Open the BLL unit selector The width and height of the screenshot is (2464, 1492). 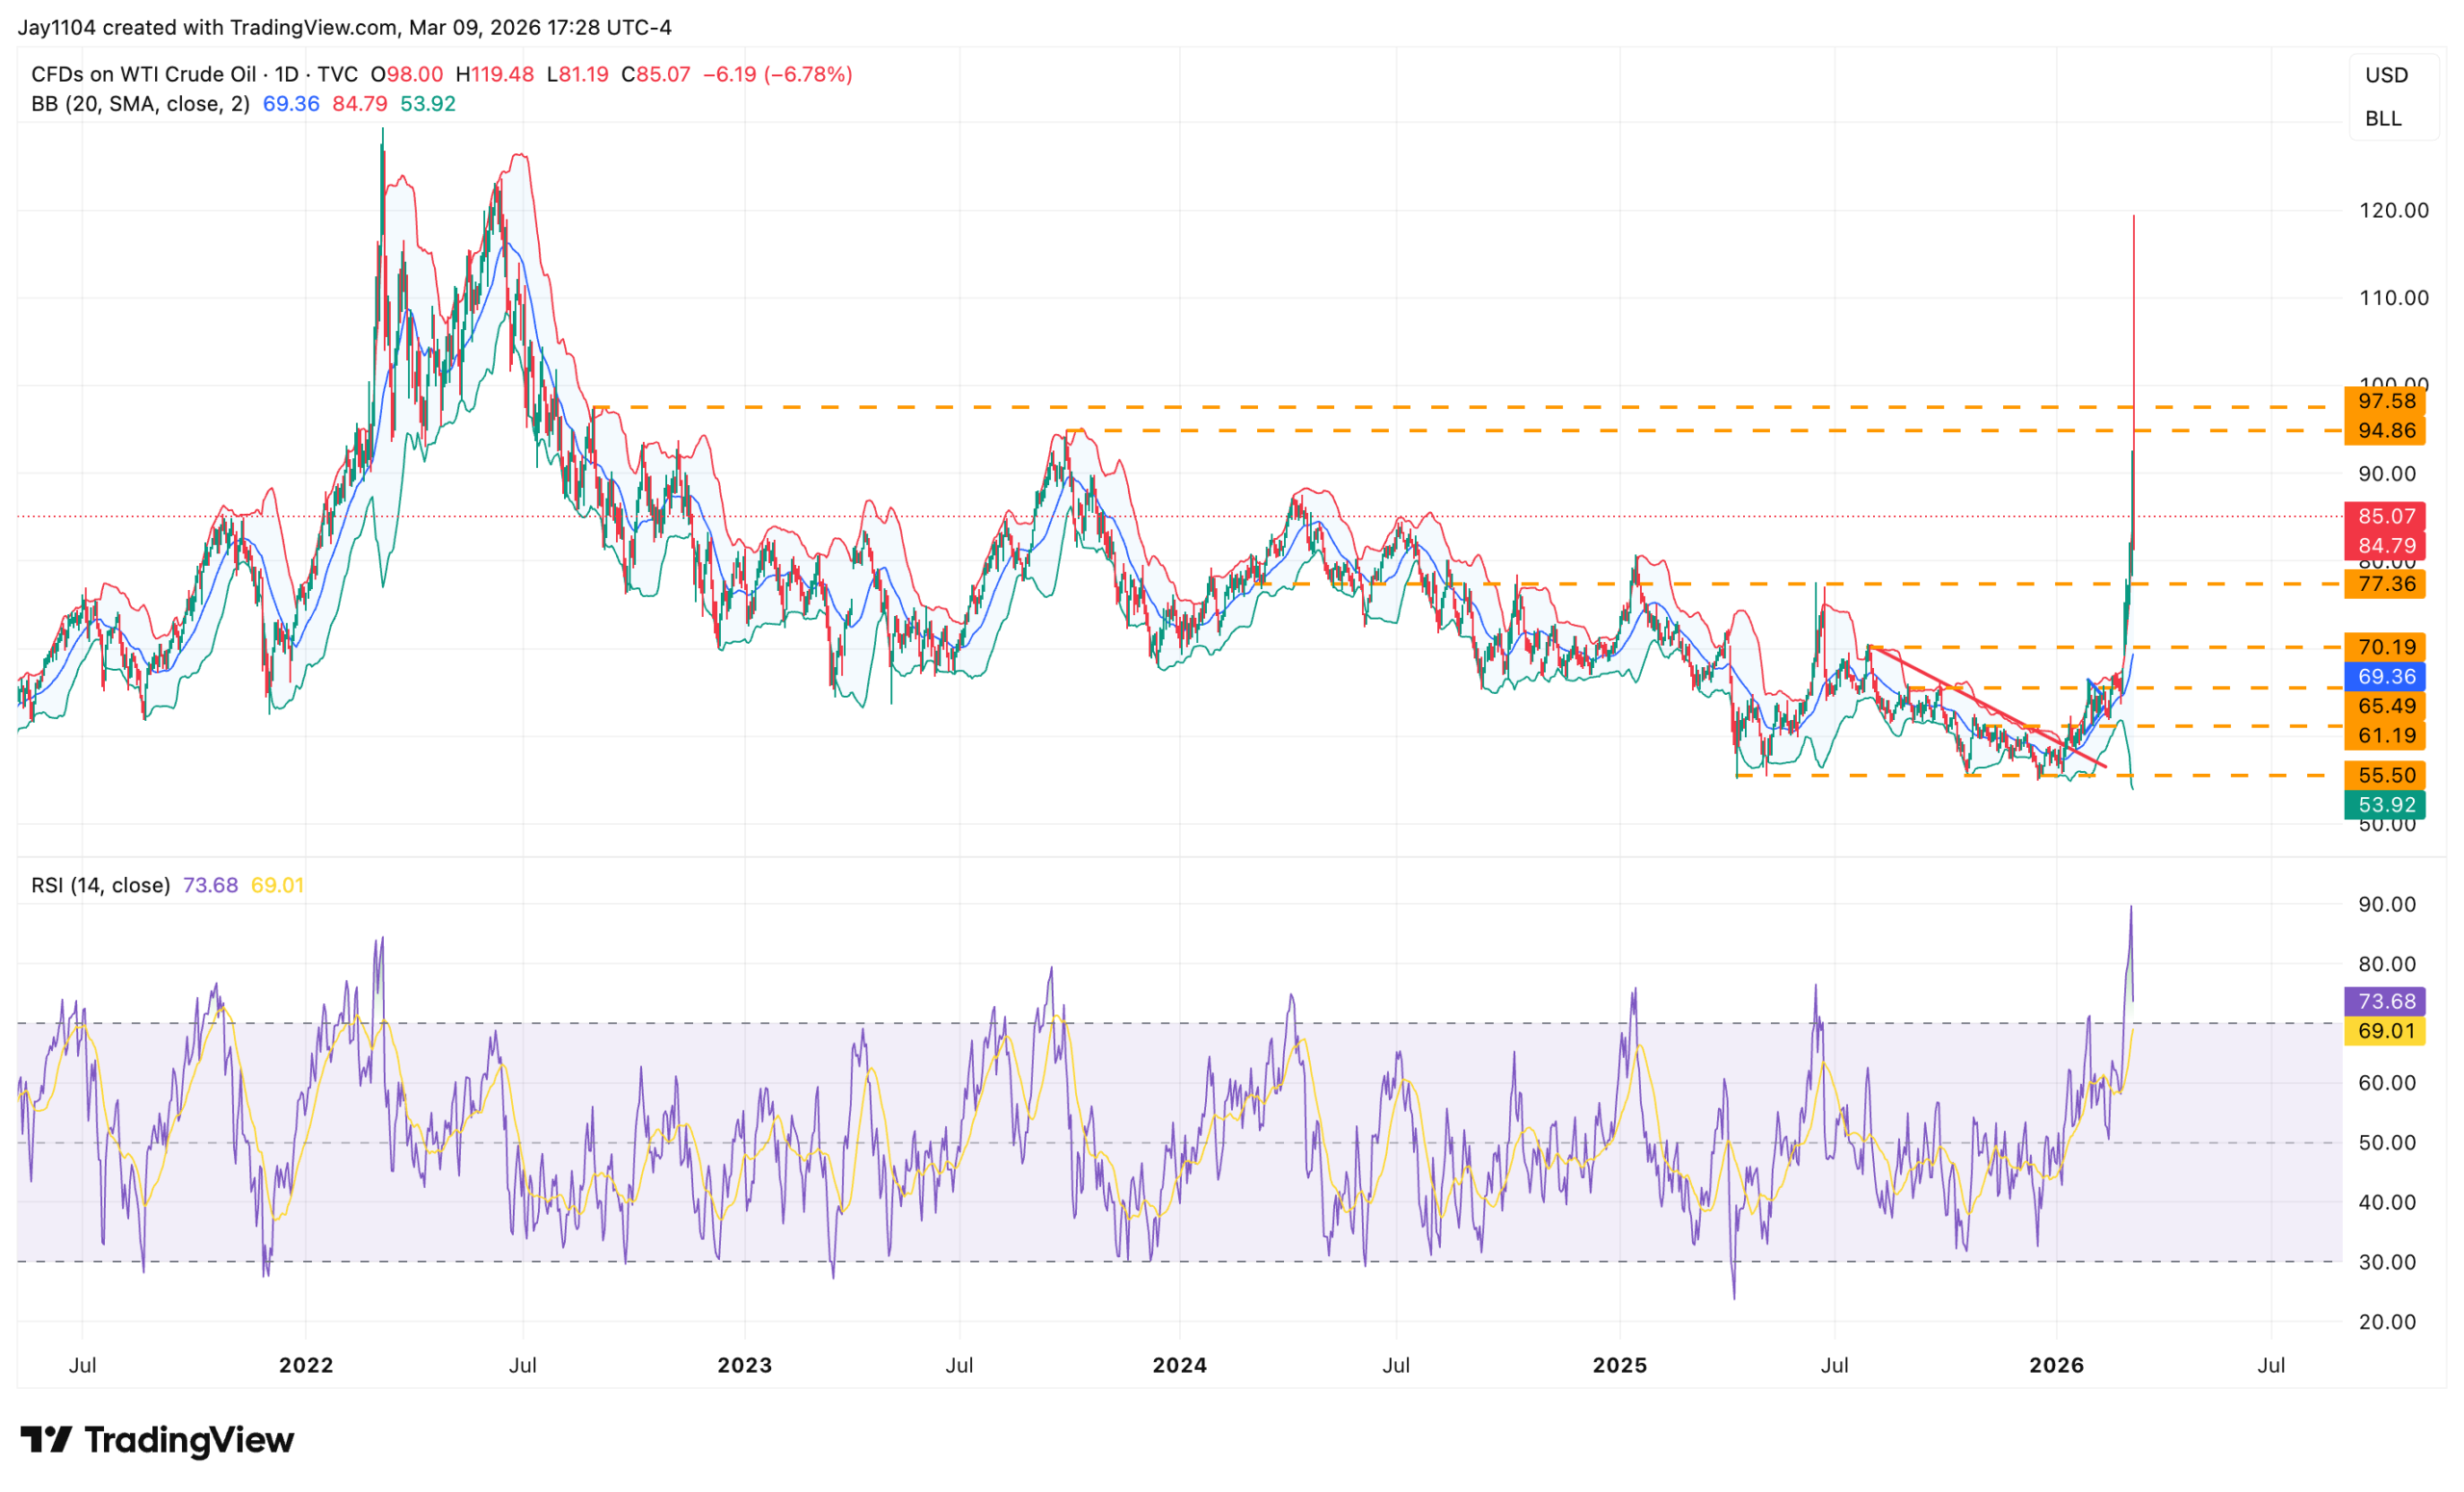coord(2383,118)
